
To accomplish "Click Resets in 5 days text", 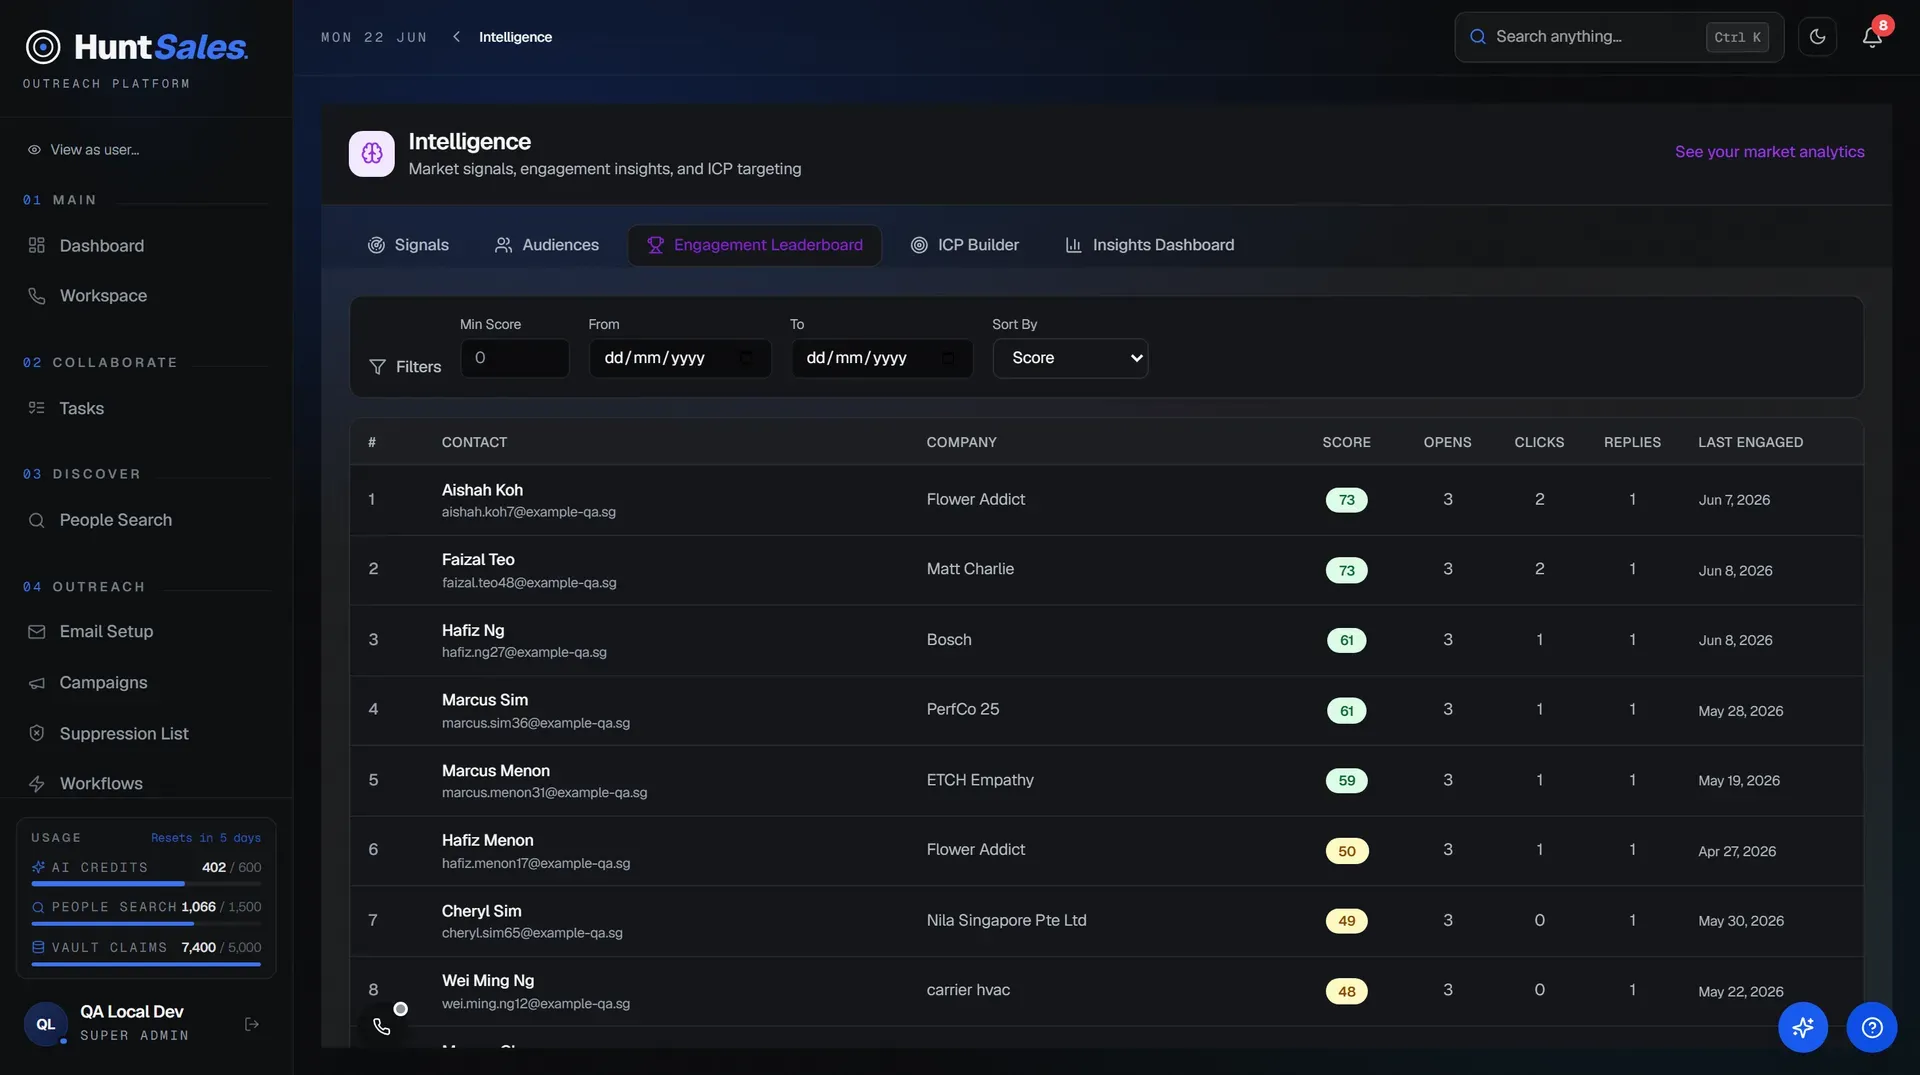I will tap(206, 838).
